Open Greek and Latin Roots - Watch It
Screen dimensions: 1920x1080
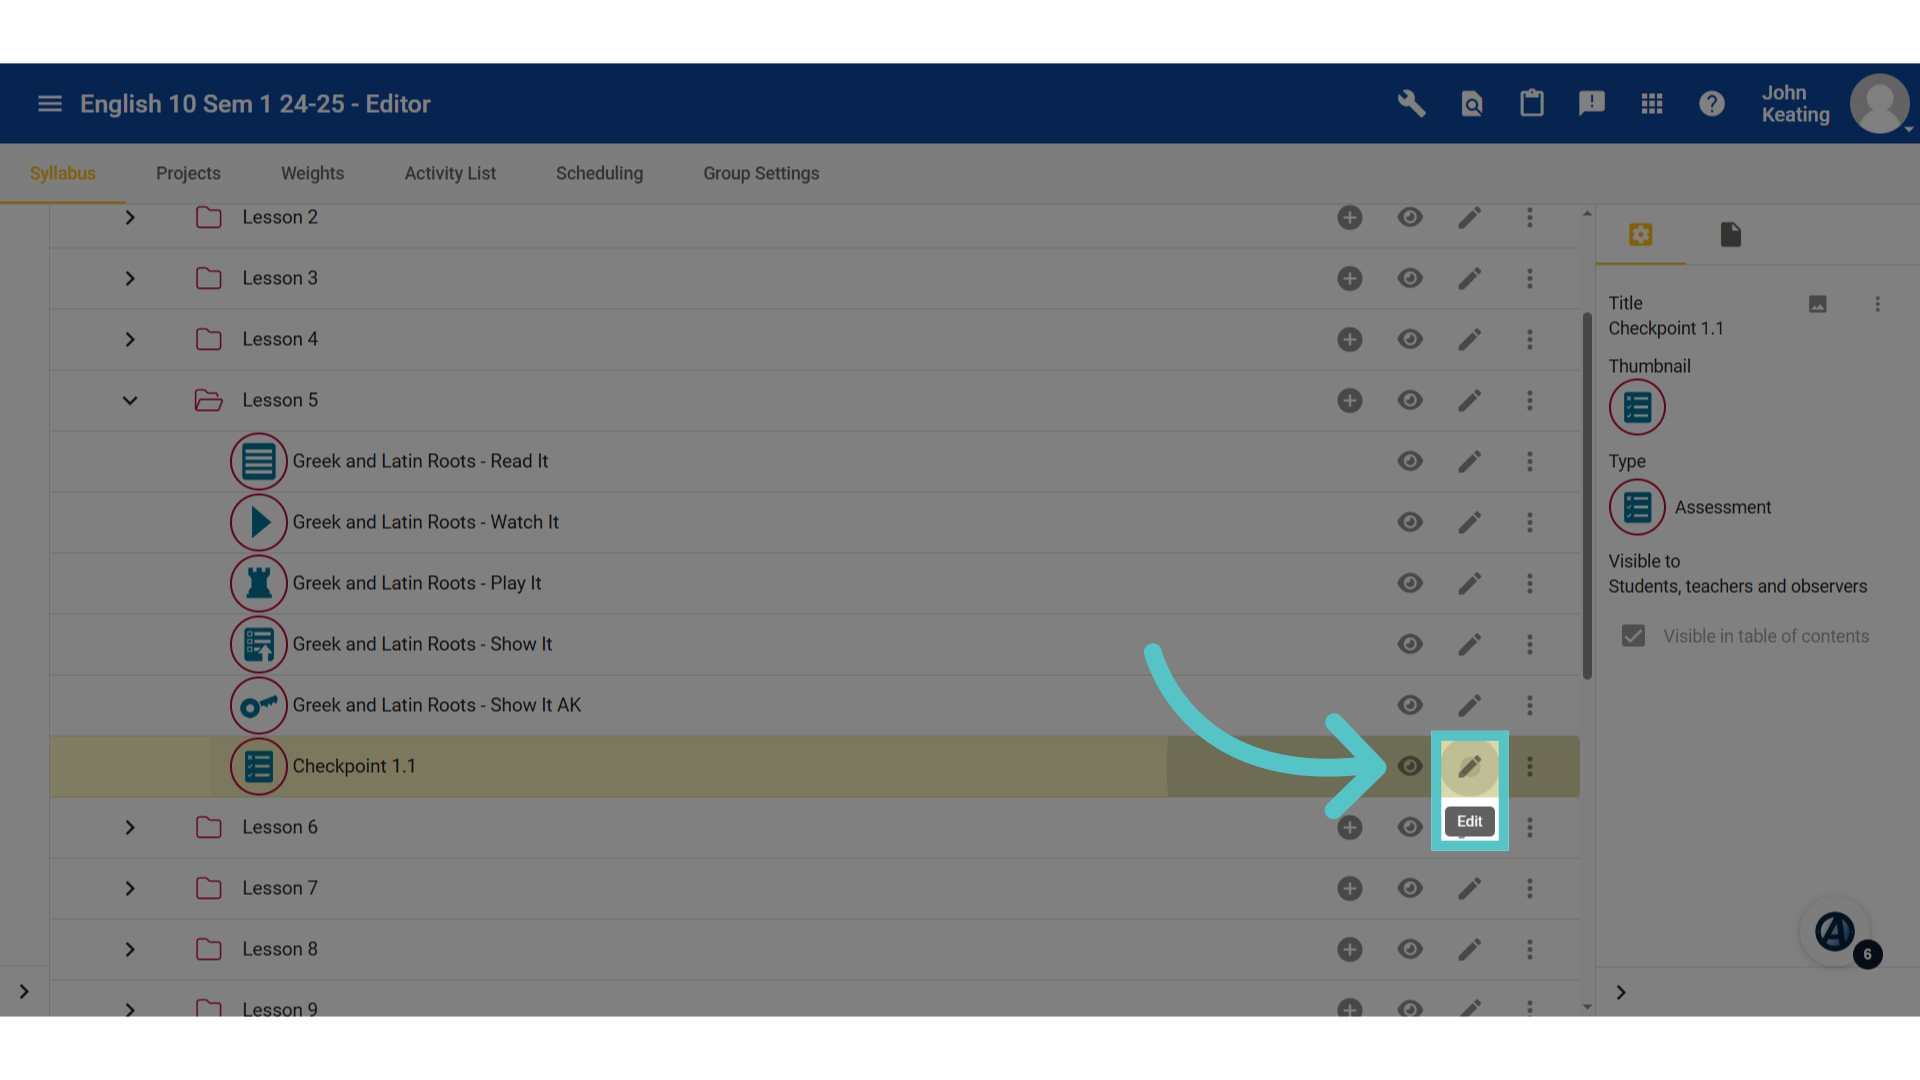pyautogui.click(x=425, y=523)
